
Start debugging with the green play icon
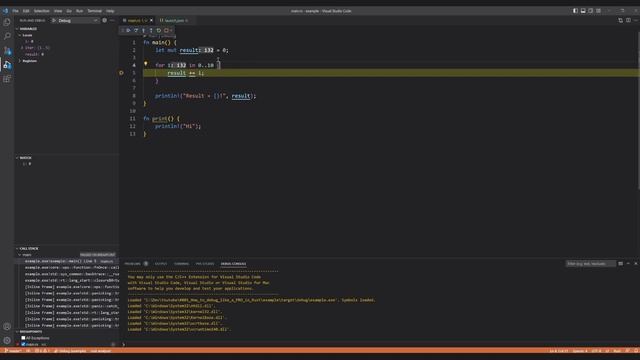[x=54, y=20]
